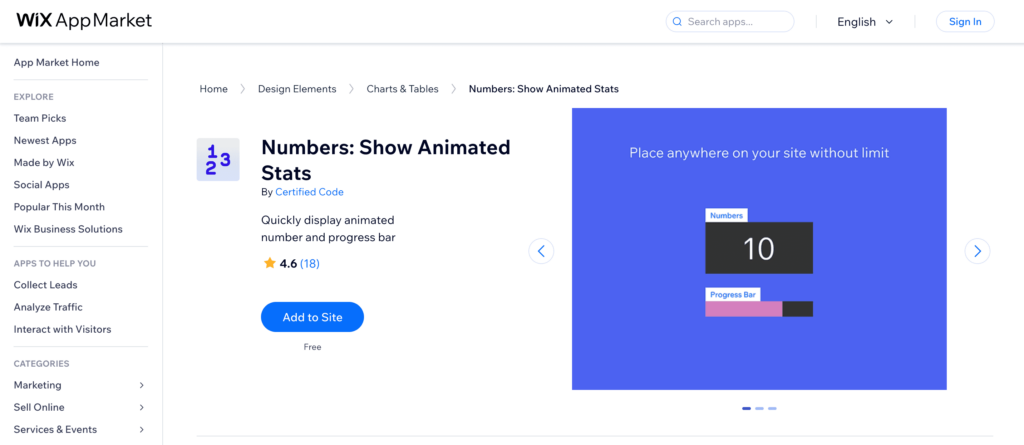Open App Market Home in sidebar
Screen dimensions: 1024x445
pos(56,63)
